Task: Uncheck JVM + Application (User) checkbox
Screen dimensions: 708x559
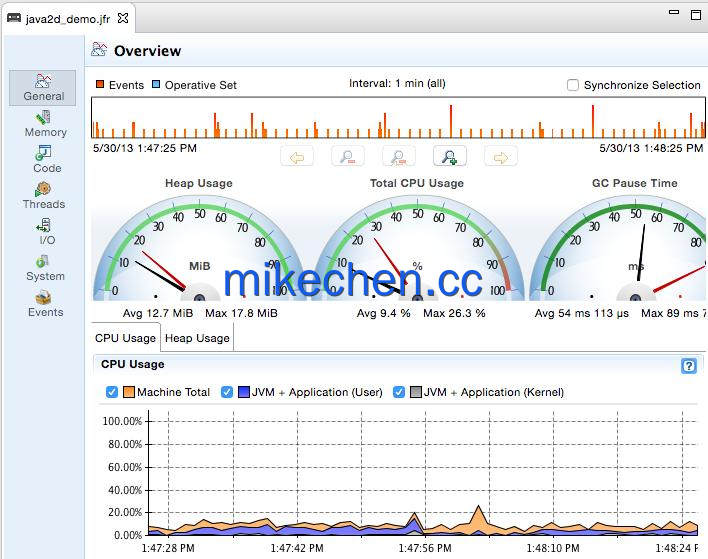Action: (x=227, y=392)
